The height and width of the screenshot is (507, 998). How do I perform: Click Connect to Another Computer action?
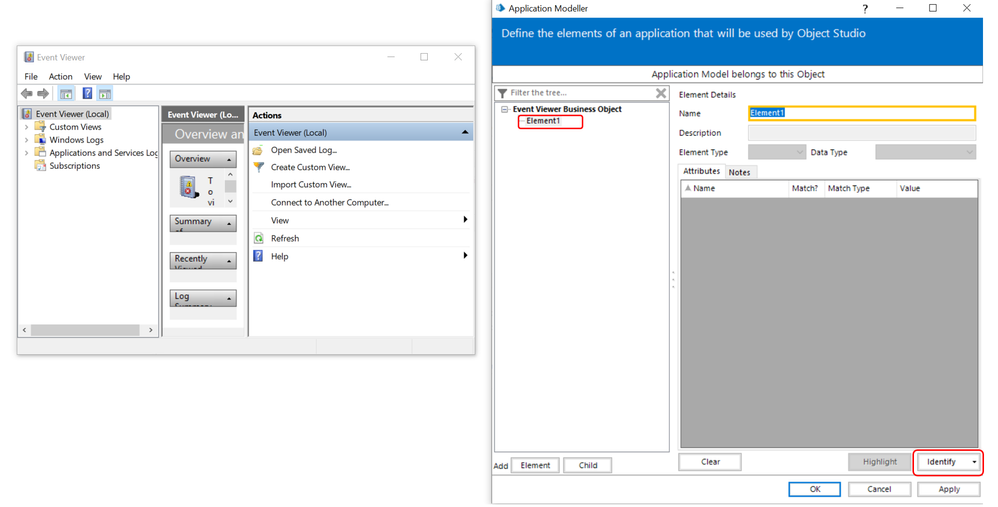tap(330, 202)
